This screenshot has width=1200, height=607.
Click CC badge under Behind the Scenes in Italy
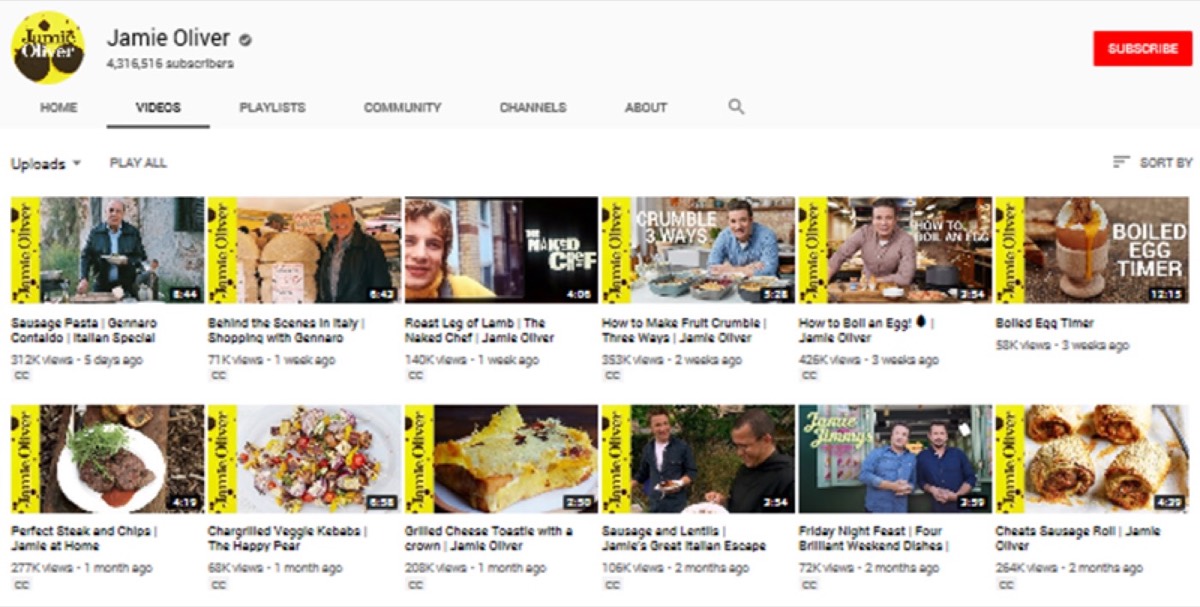219,375
